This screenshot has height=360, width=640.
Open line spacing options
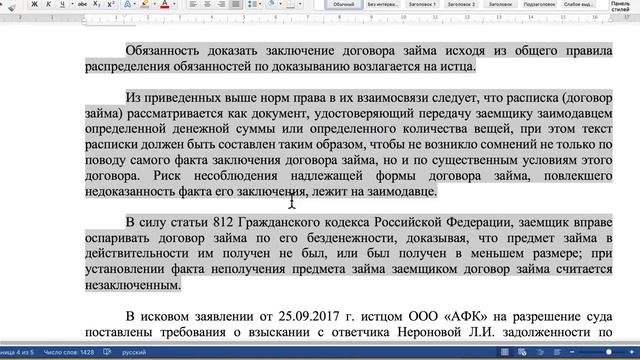click(252, 4)
